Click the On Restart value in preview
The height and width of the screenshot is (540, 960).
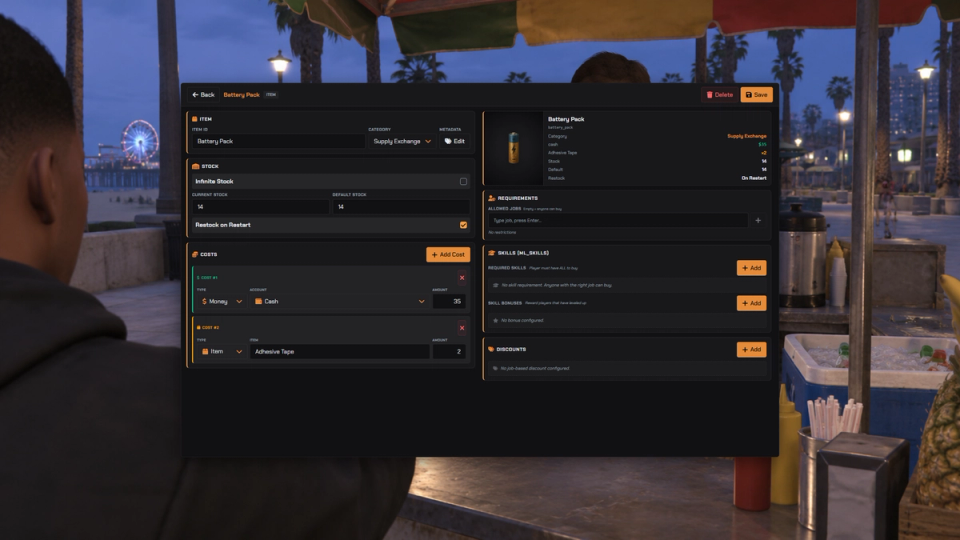click(x=754, y=178)
